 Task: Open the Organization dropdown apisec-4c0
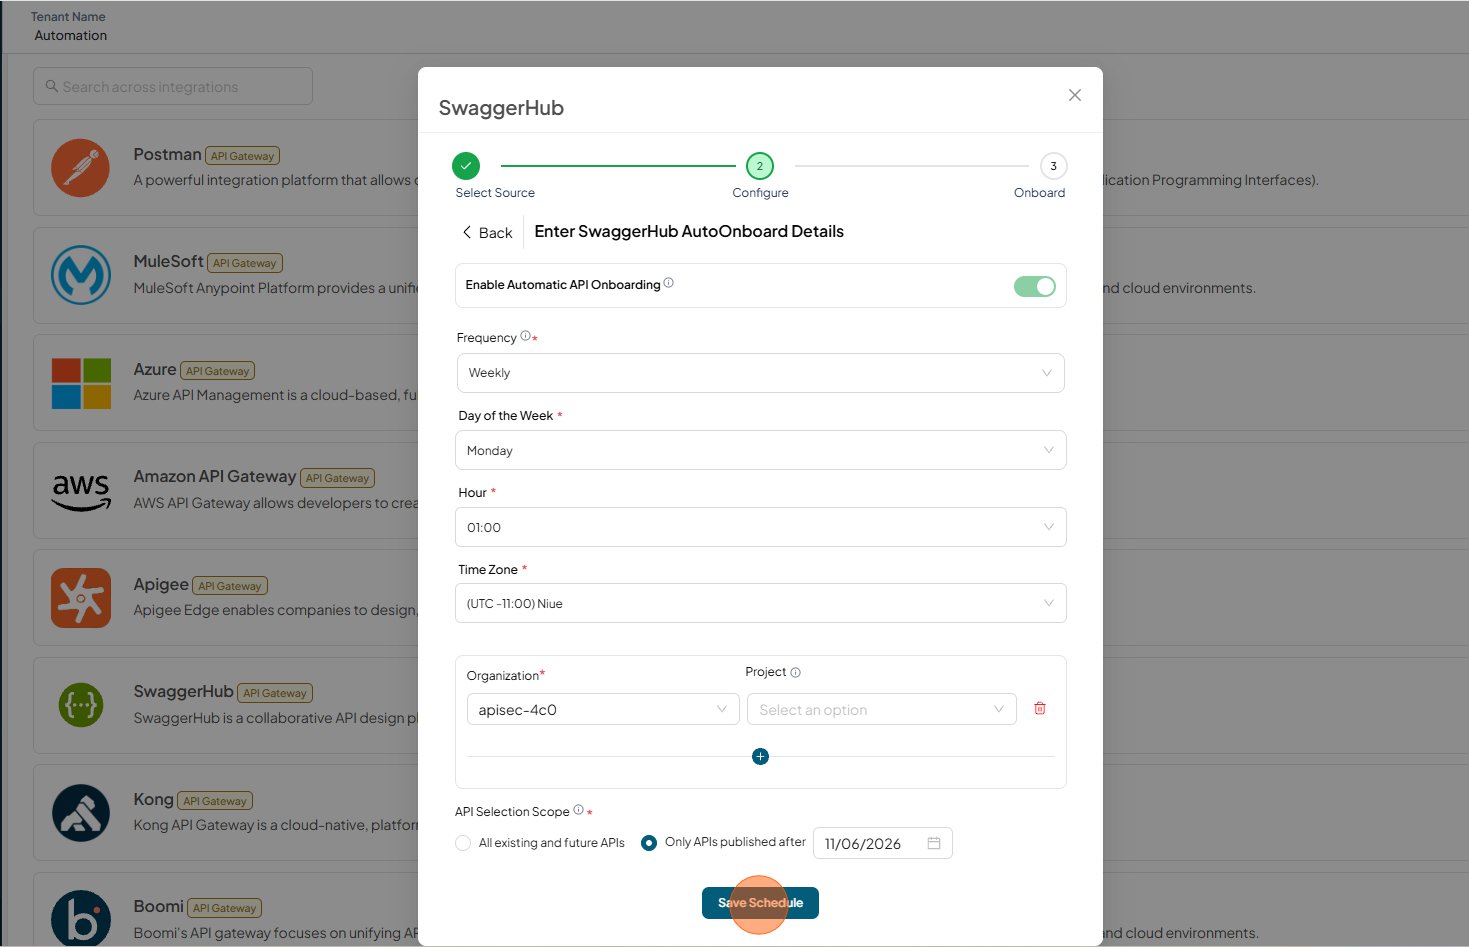point(603,709)
